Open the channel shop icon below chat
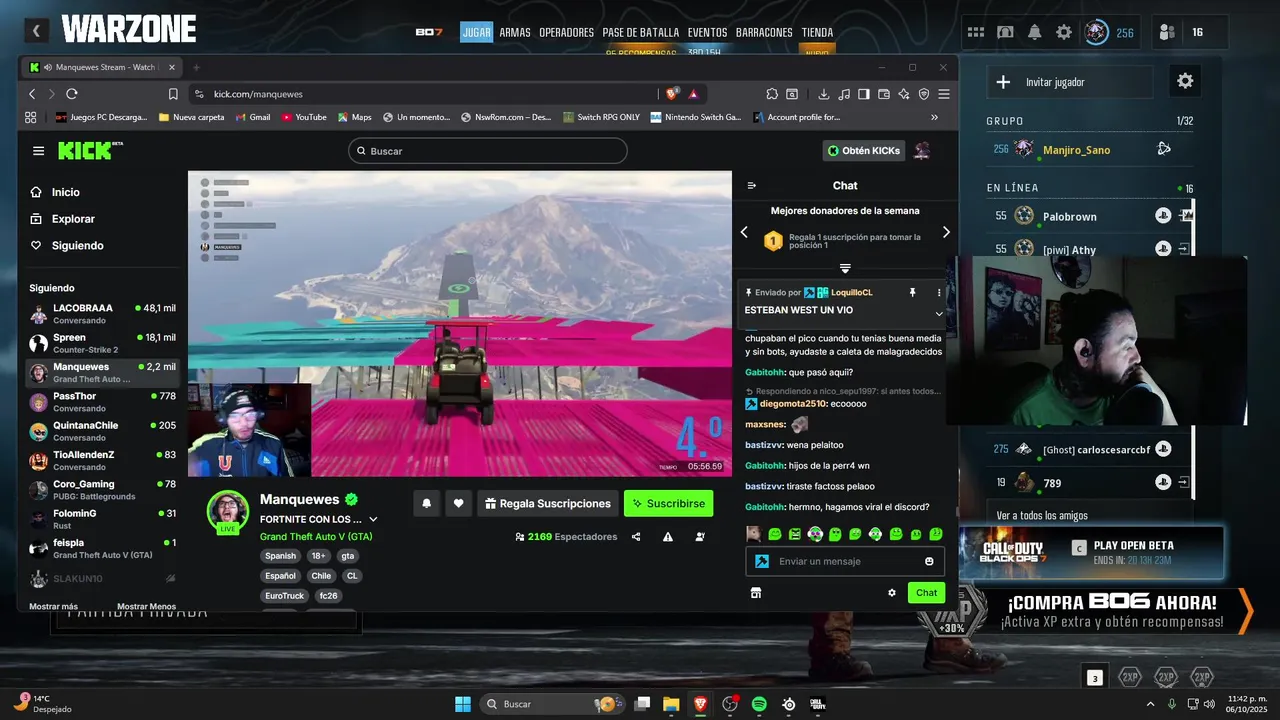 point(756,593)
